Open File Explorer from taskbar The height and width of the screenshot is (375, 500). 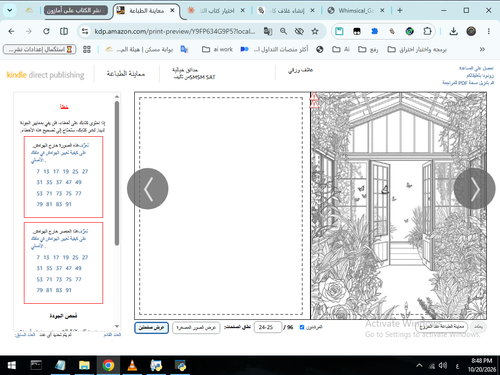(x=84, y=366)
